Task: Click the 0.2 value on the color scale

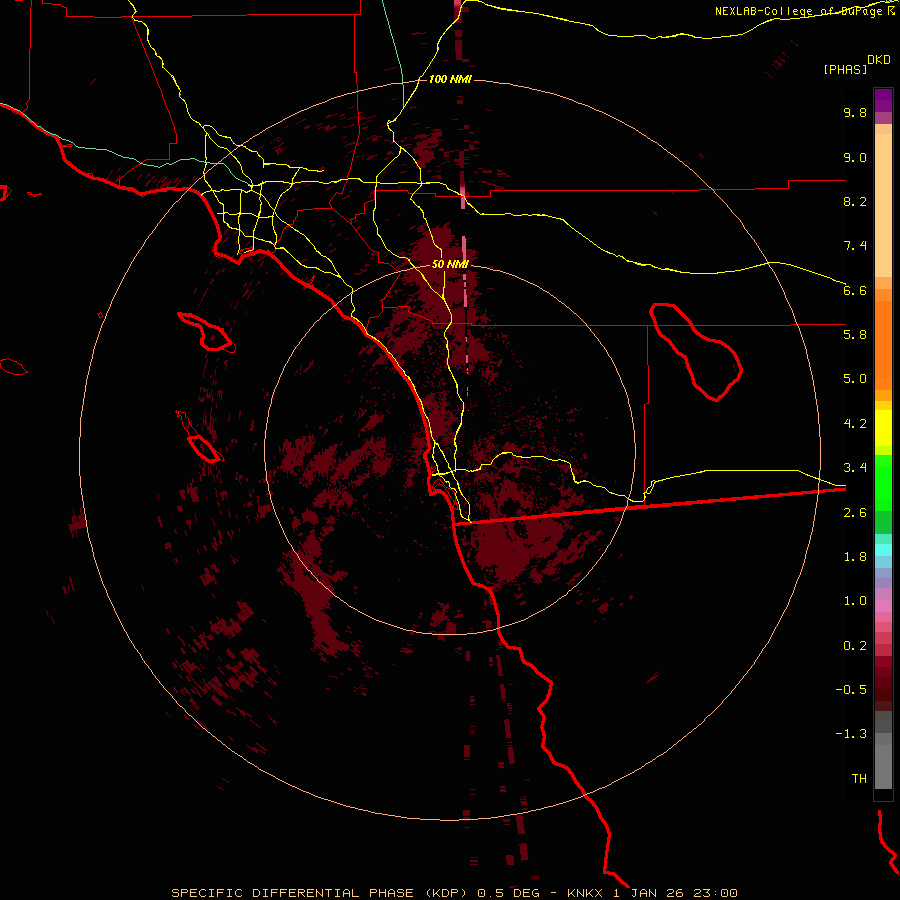Action: click(855, 646)
